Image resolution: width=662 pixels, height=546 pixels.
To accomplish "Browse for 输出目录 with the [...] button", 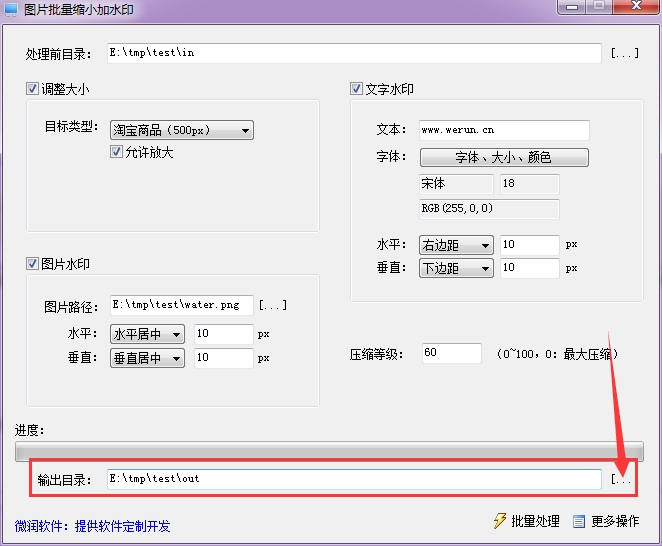I will (x=621, y=479).
